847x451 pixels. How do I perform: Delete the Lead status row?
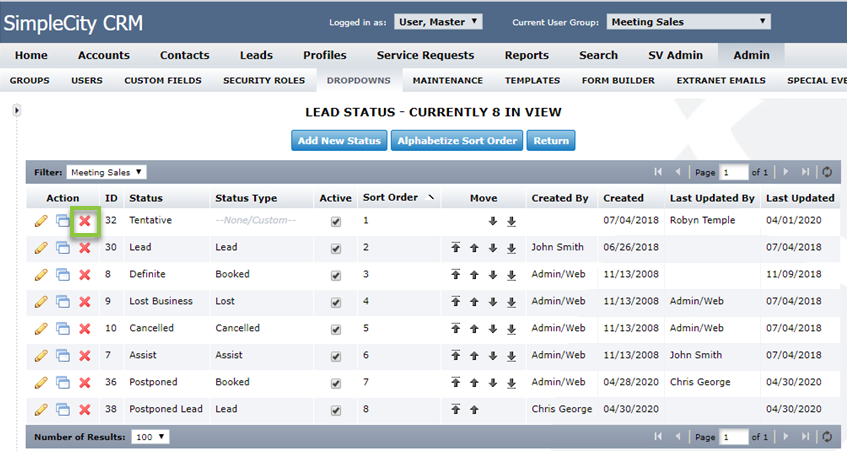point(85,248)
